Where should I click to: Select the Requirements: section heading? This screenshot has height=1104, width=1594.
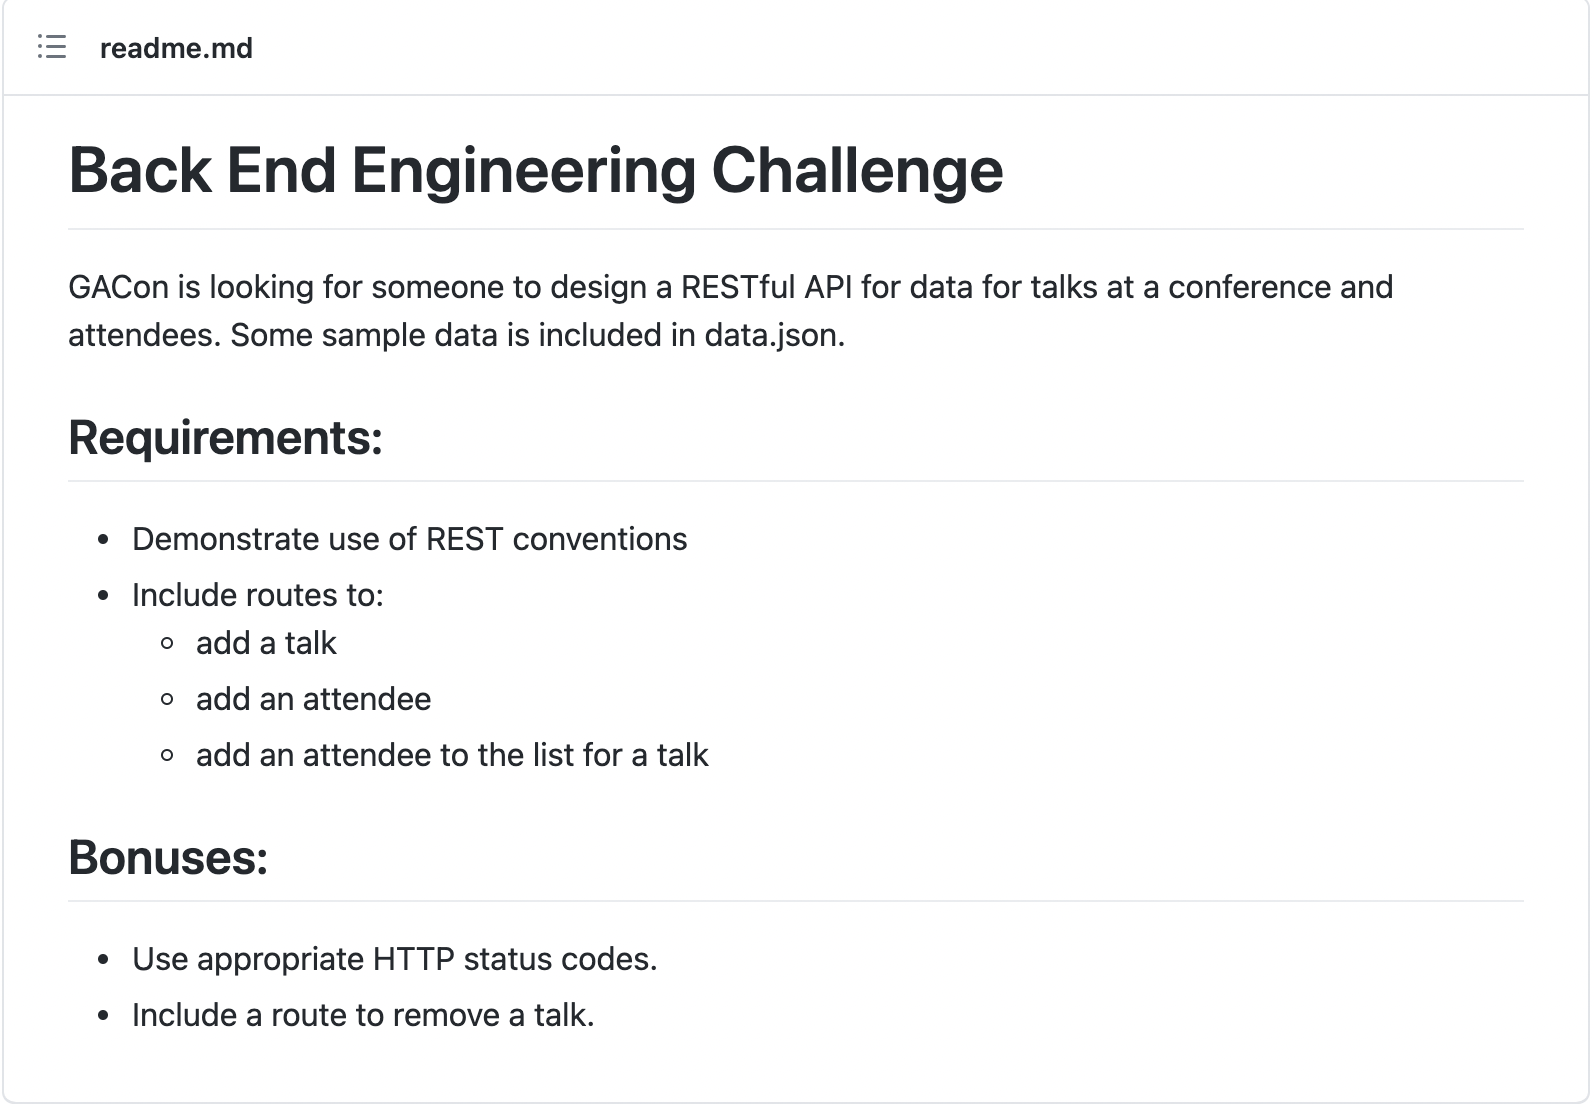pos(225,438)
